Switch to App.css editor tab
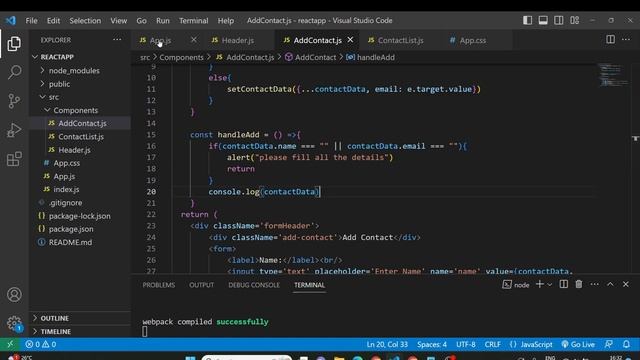The image size is (640, 360). click(472, 40)
